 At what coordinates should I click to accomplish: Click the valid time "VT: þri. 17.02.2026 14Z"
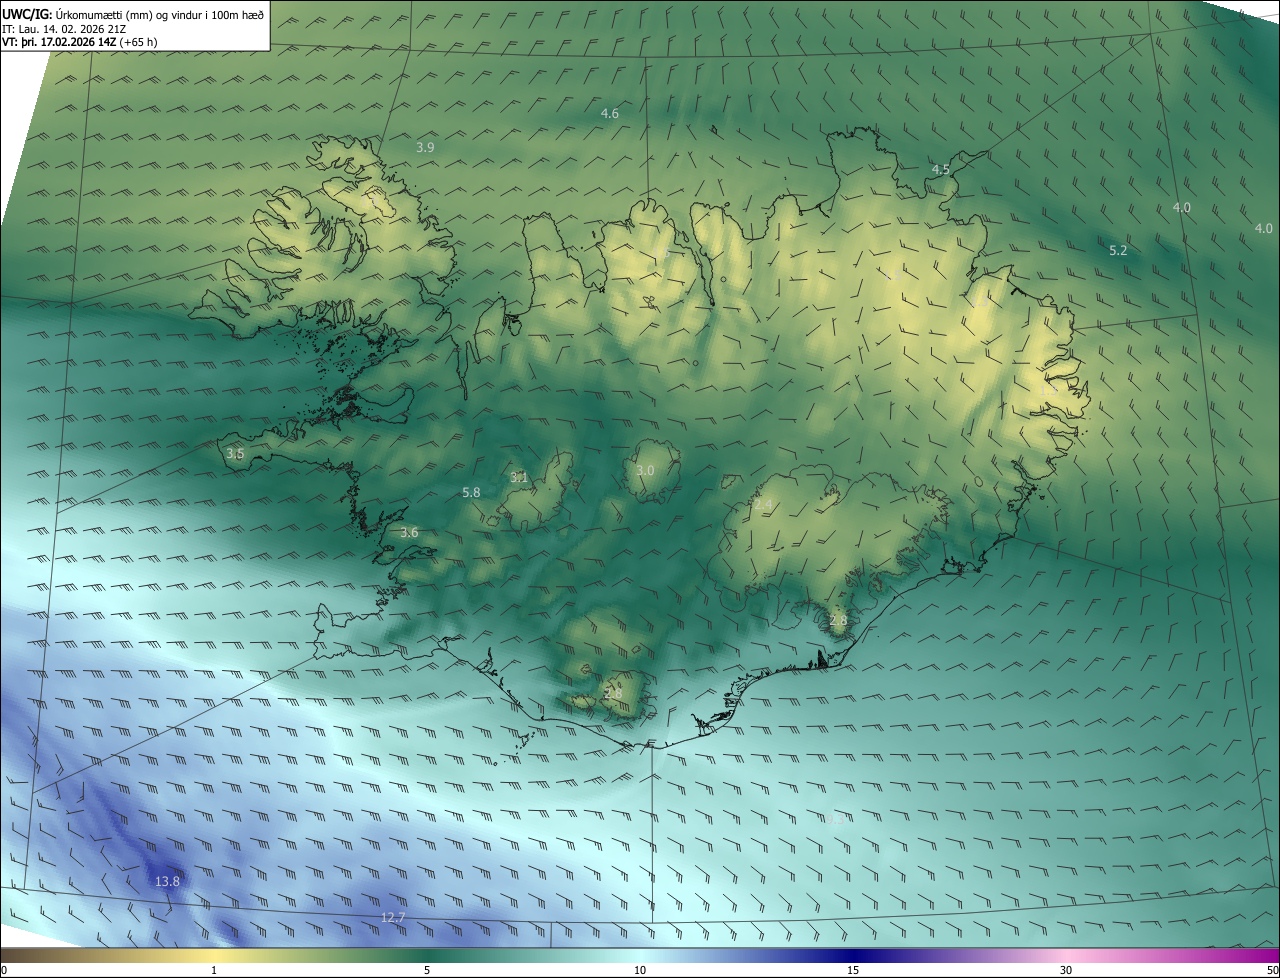click(x=59, y=42)
